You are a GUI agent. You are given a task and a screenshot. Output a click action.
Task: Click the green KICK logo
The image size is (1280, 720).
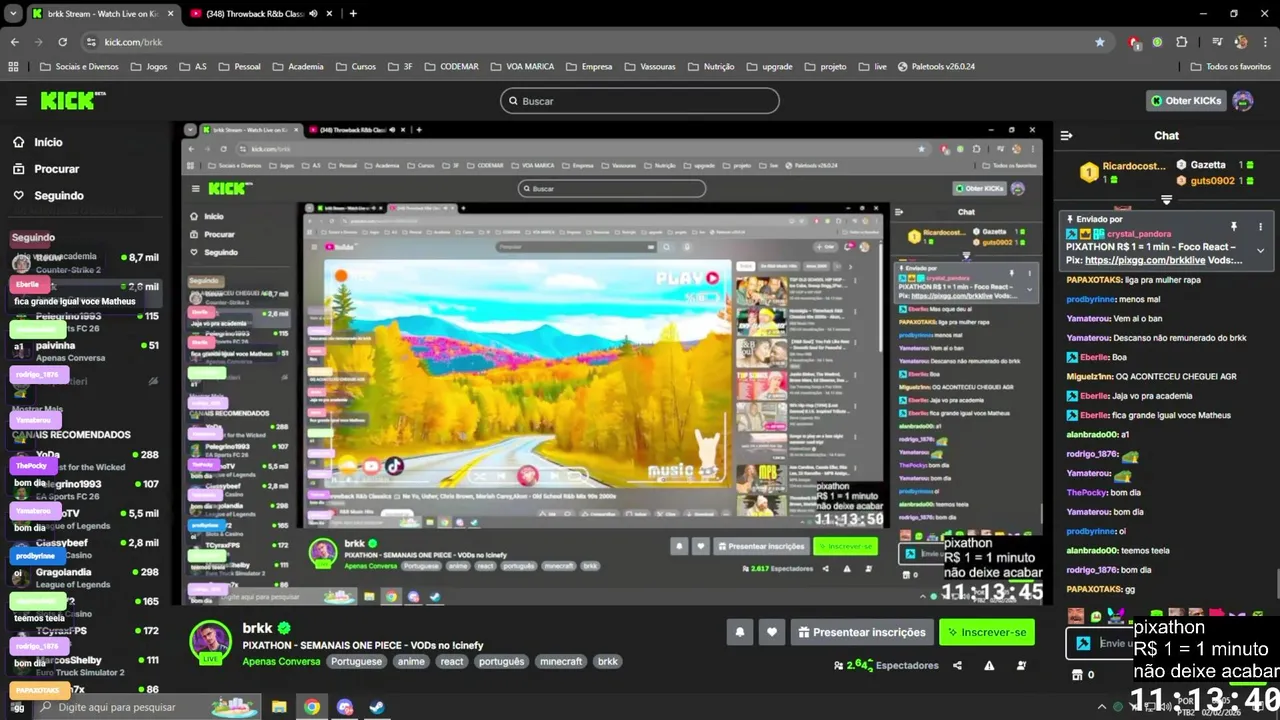72,100
